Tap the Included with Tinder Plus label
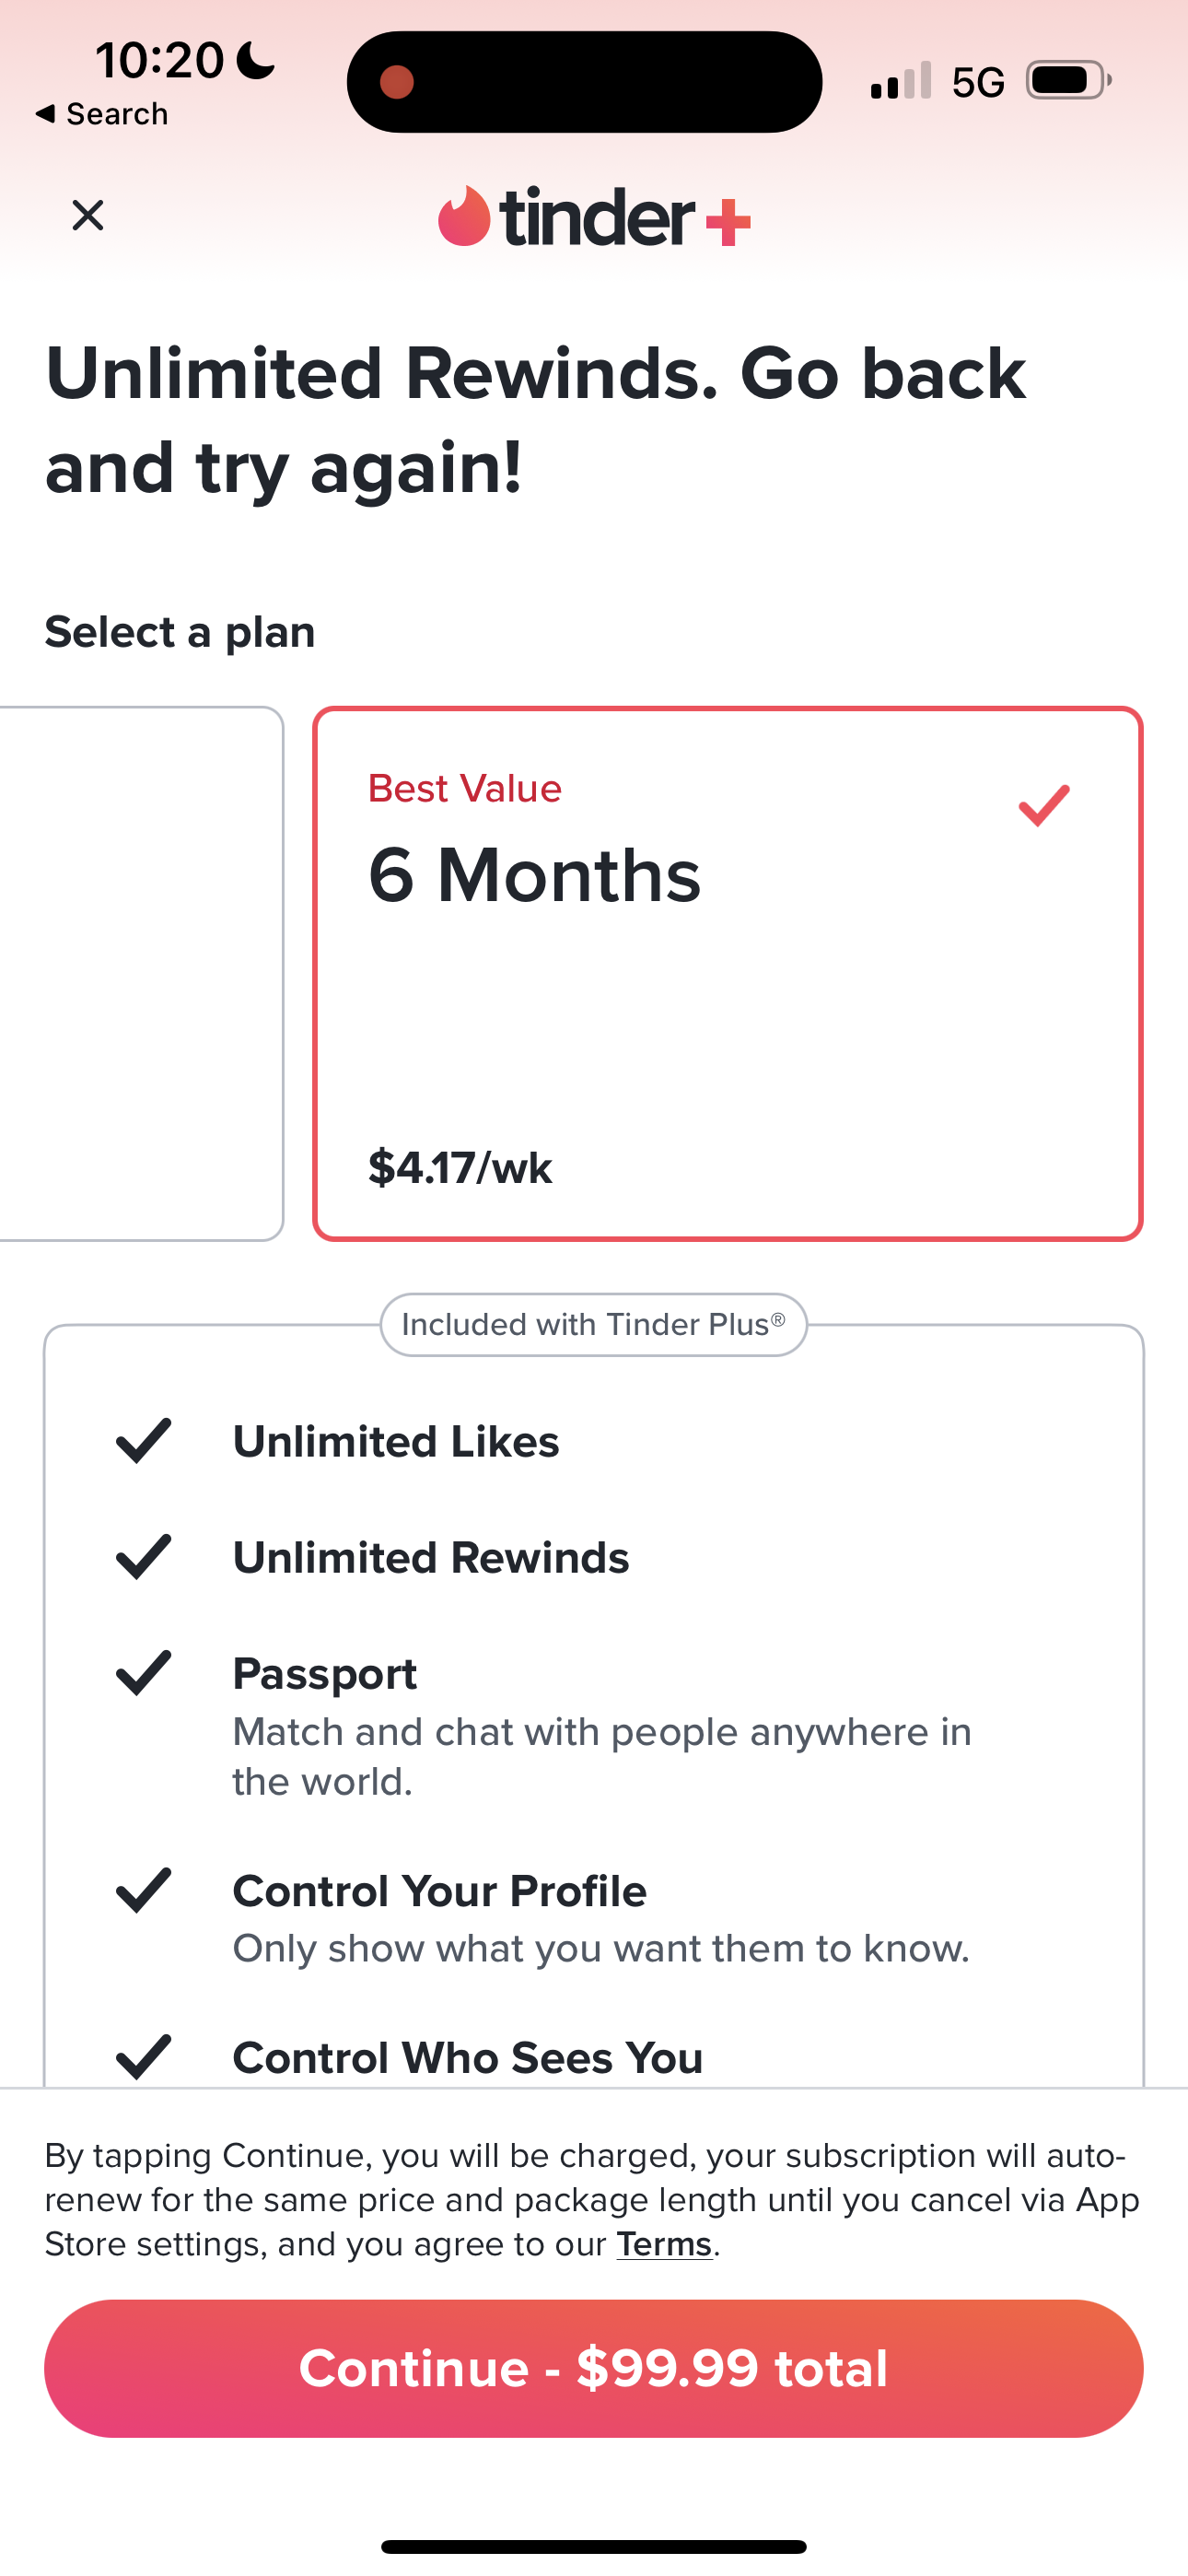The height and width of the screenshot is (2576, 1188). pyautogui.click(x=593, y=1325)
